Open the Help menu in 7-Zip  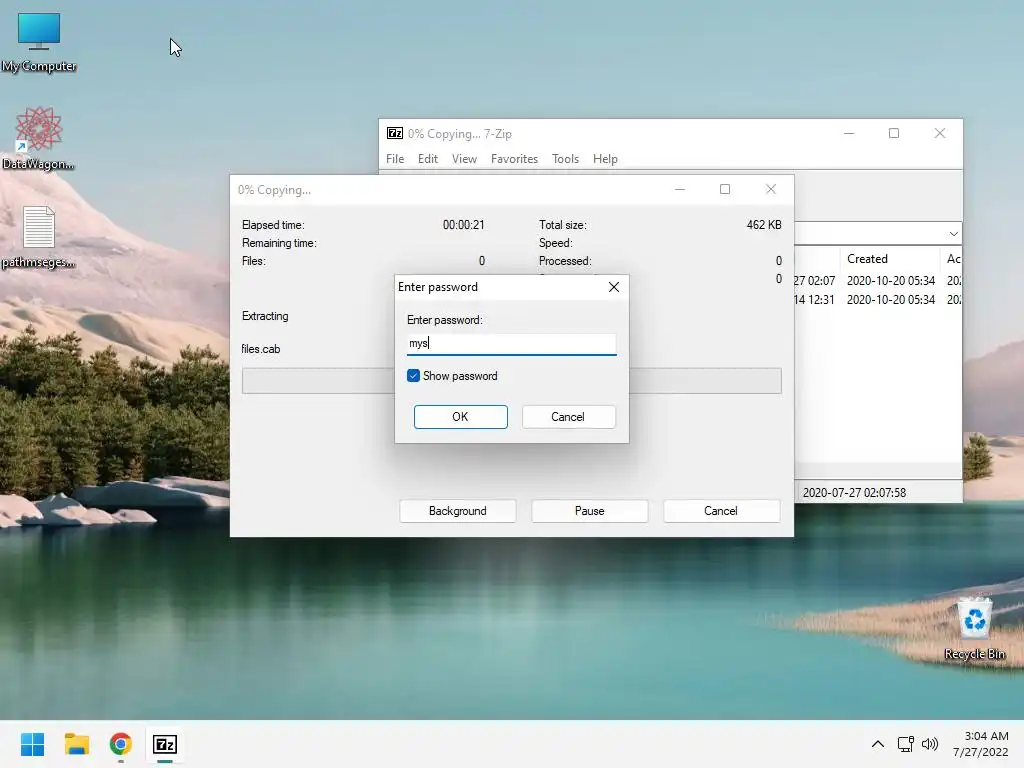605,159
